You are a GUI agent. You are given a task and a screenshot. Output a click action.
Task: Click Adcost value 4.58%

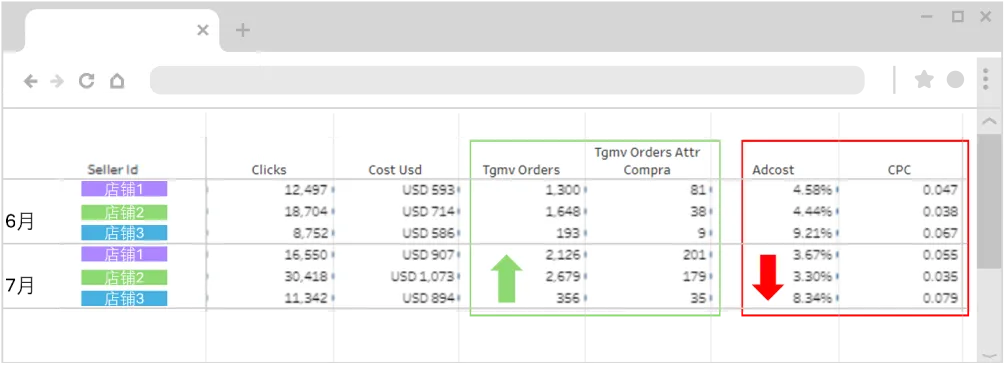pos(812,190)
